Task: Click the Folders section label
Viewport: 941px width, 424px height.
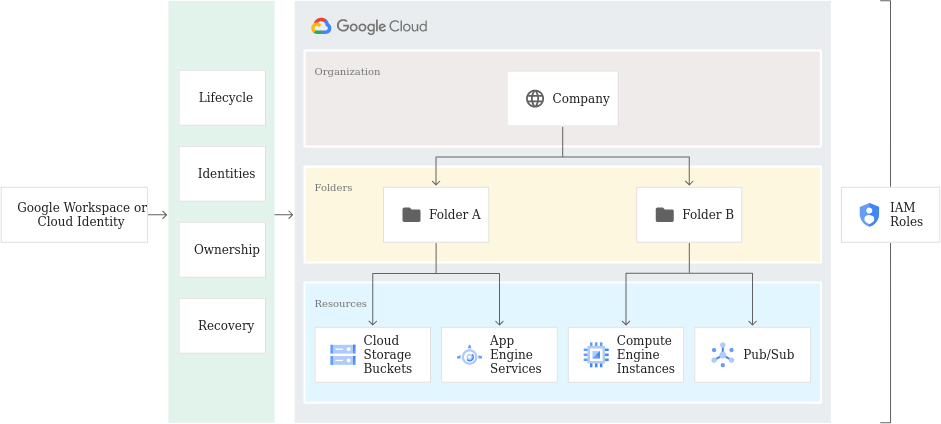Action: (333, 188)
